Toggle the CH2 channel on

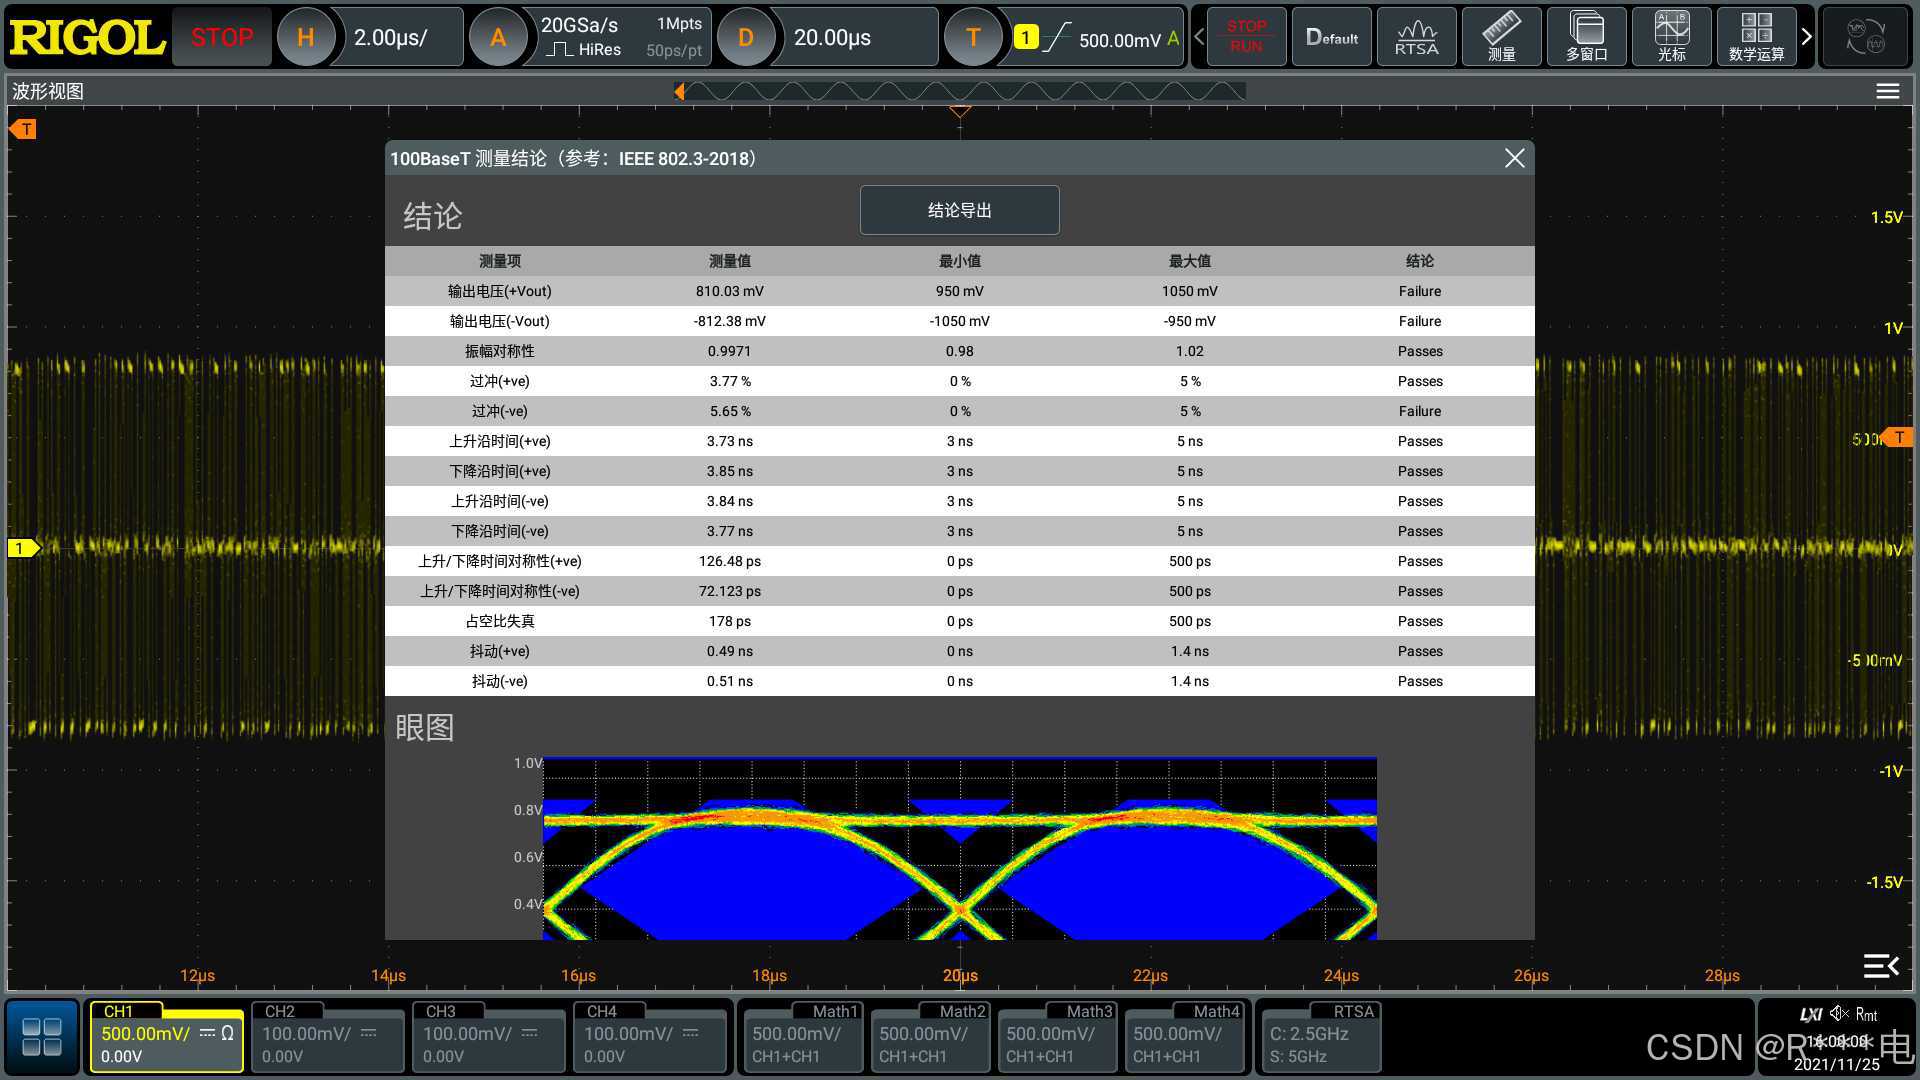coord(327,1037)
